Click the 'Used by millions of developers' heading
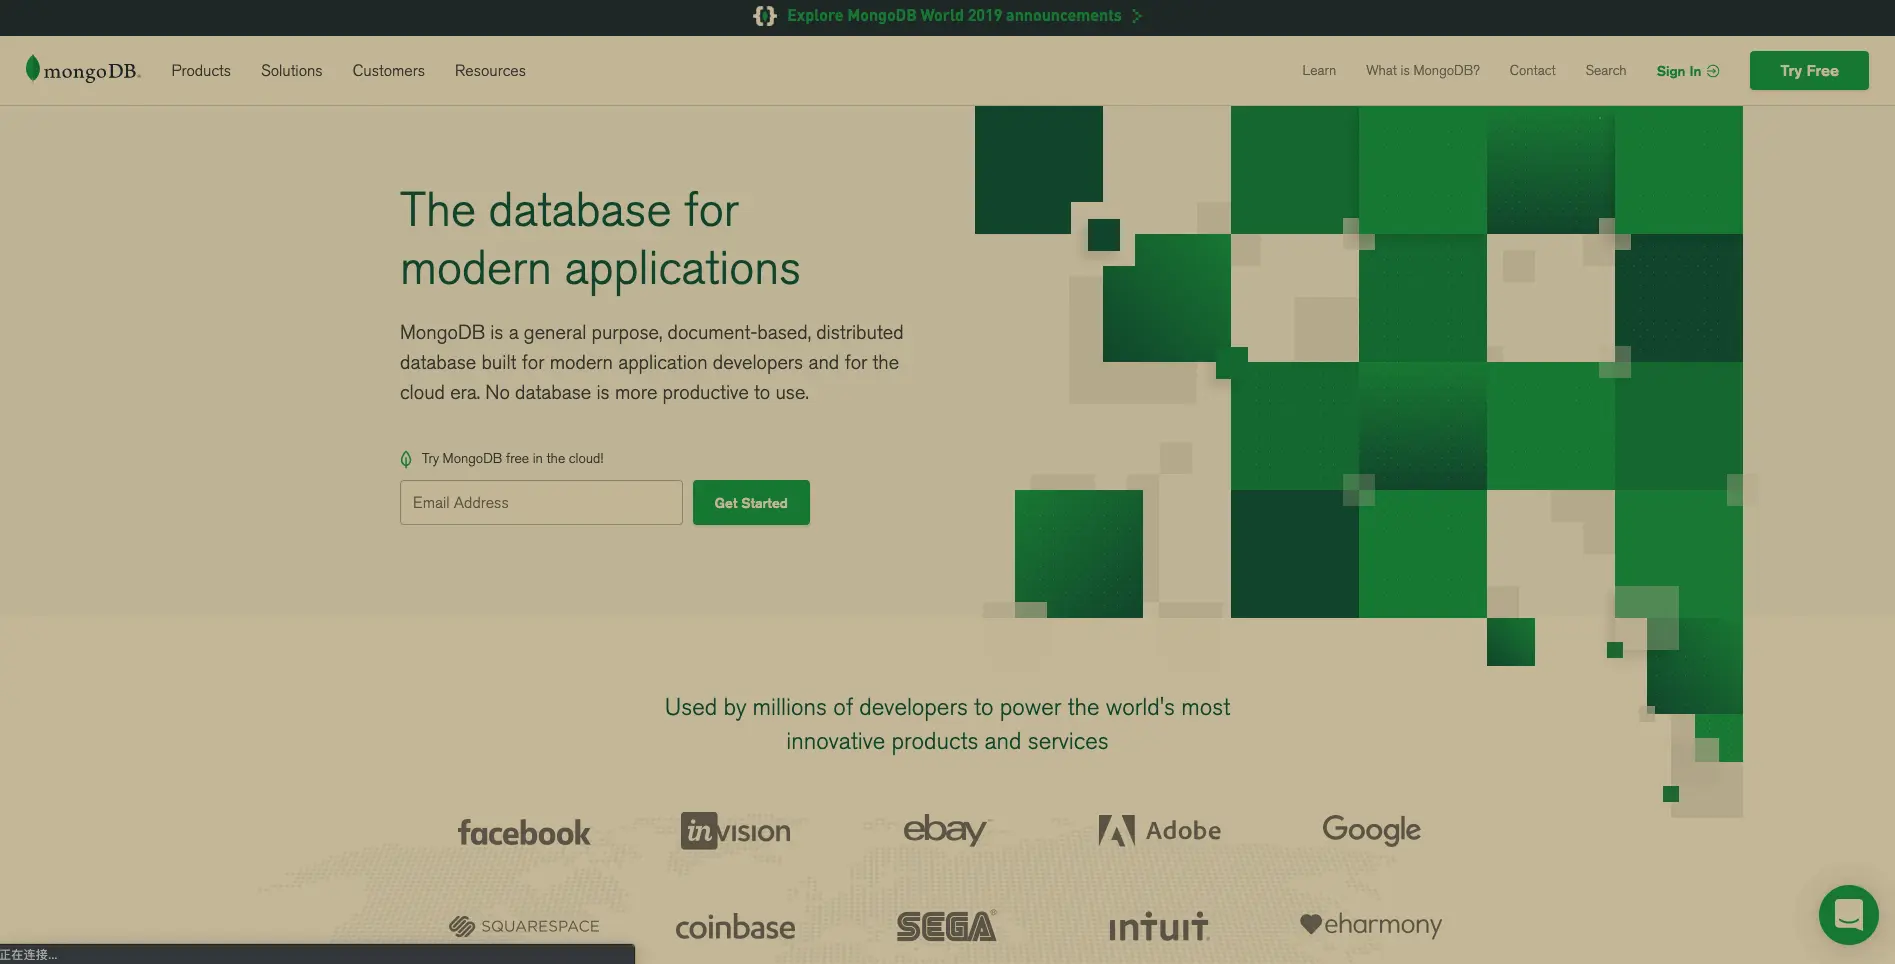Viewport: 1895px width, 964px height. [947, 724]
